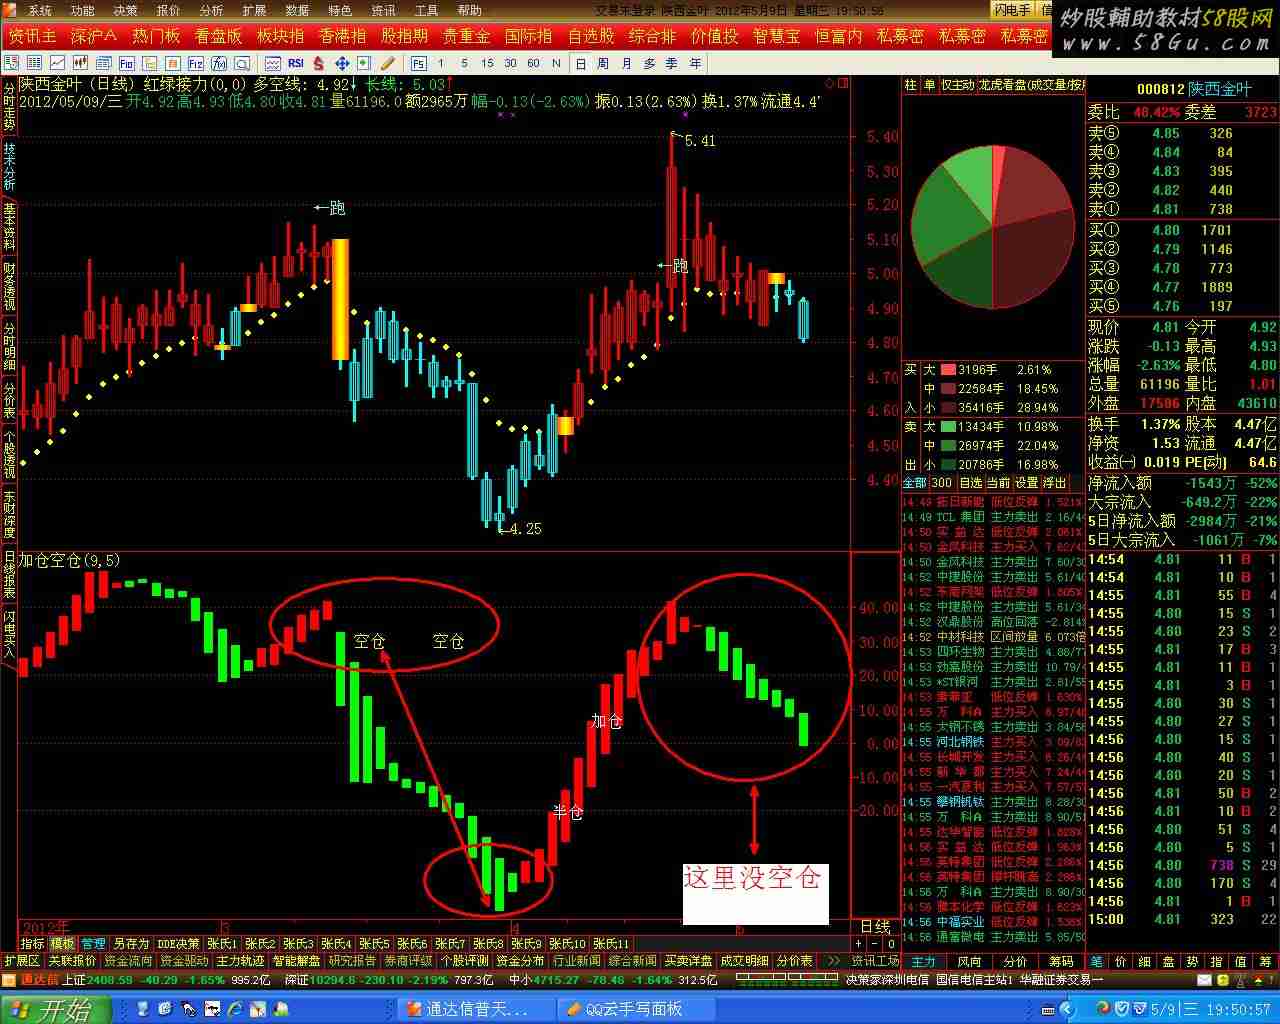
Task: Open the 功能 menu
Action: click(82, 10)
